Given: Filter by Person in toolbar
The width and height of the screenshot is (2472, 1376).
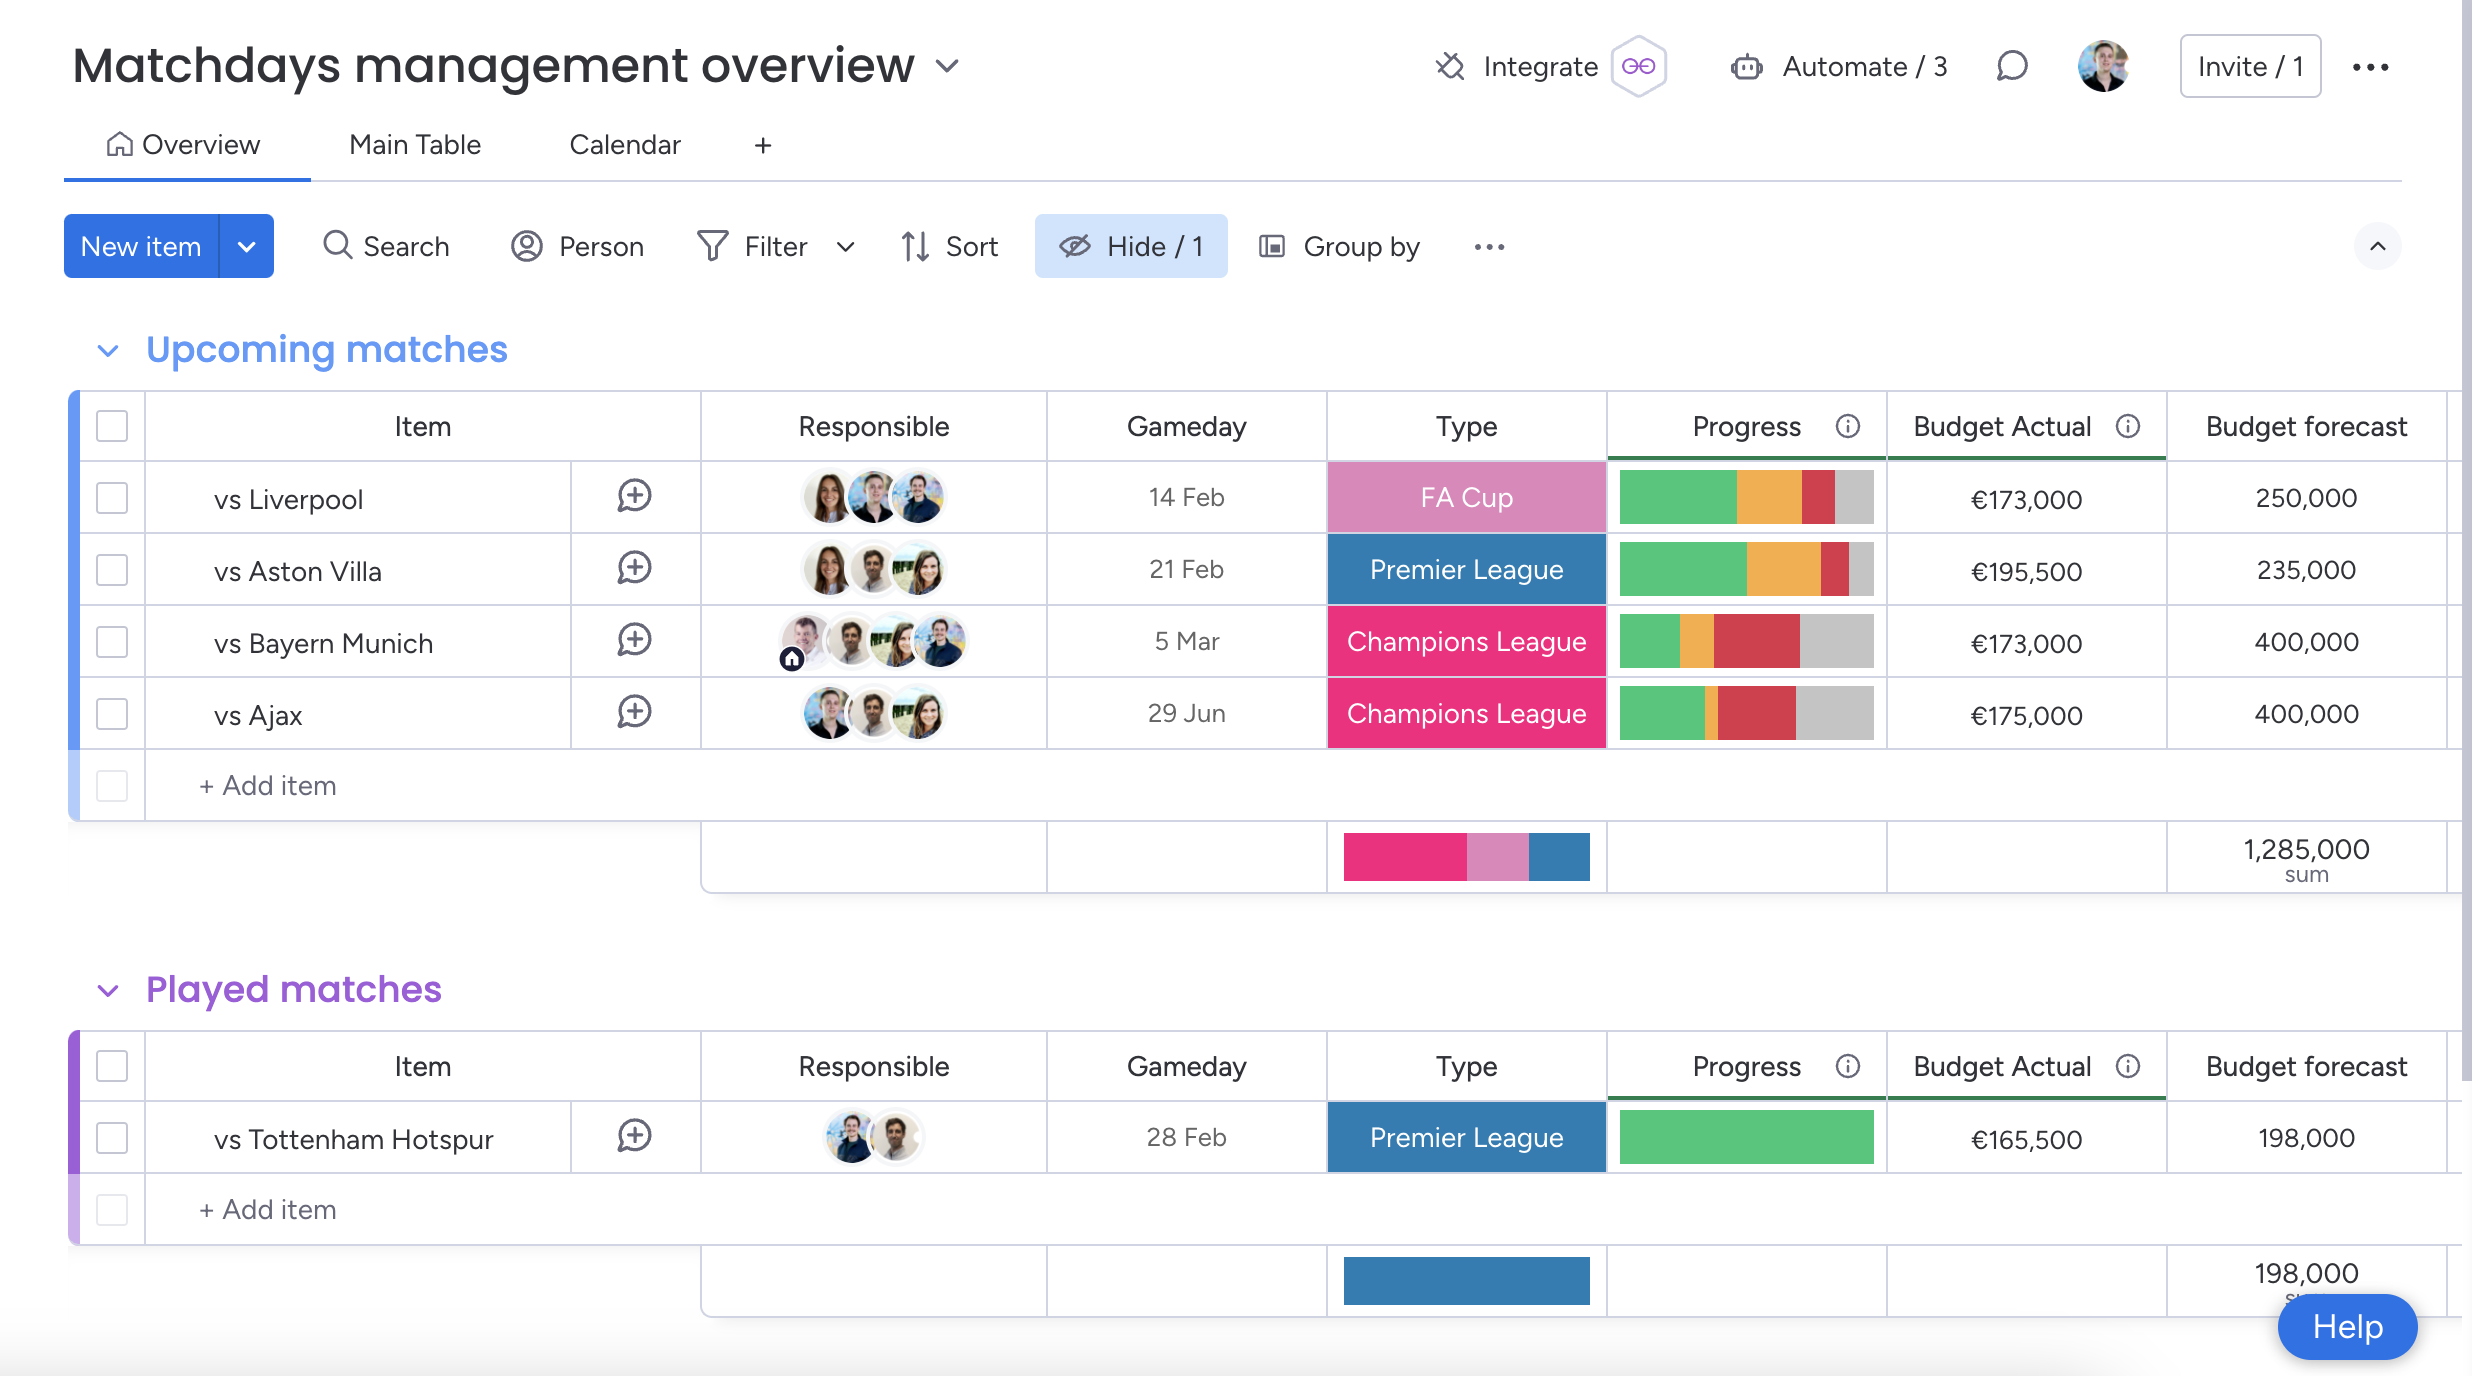Looking at the screenshot, I should pyautogui.click(x=577, y=246).
